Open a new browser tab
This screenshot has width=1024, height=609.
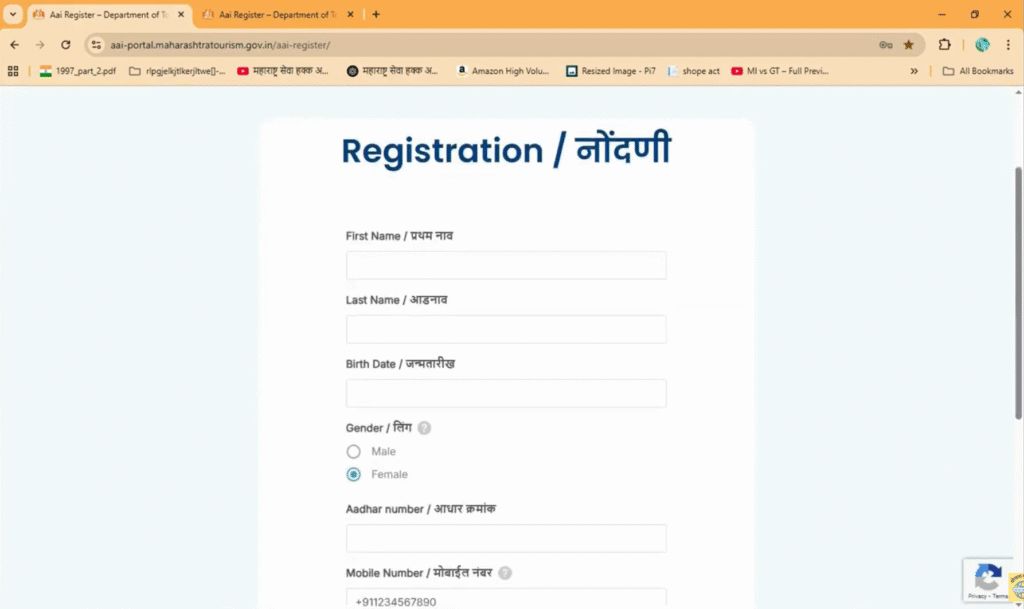376,14
